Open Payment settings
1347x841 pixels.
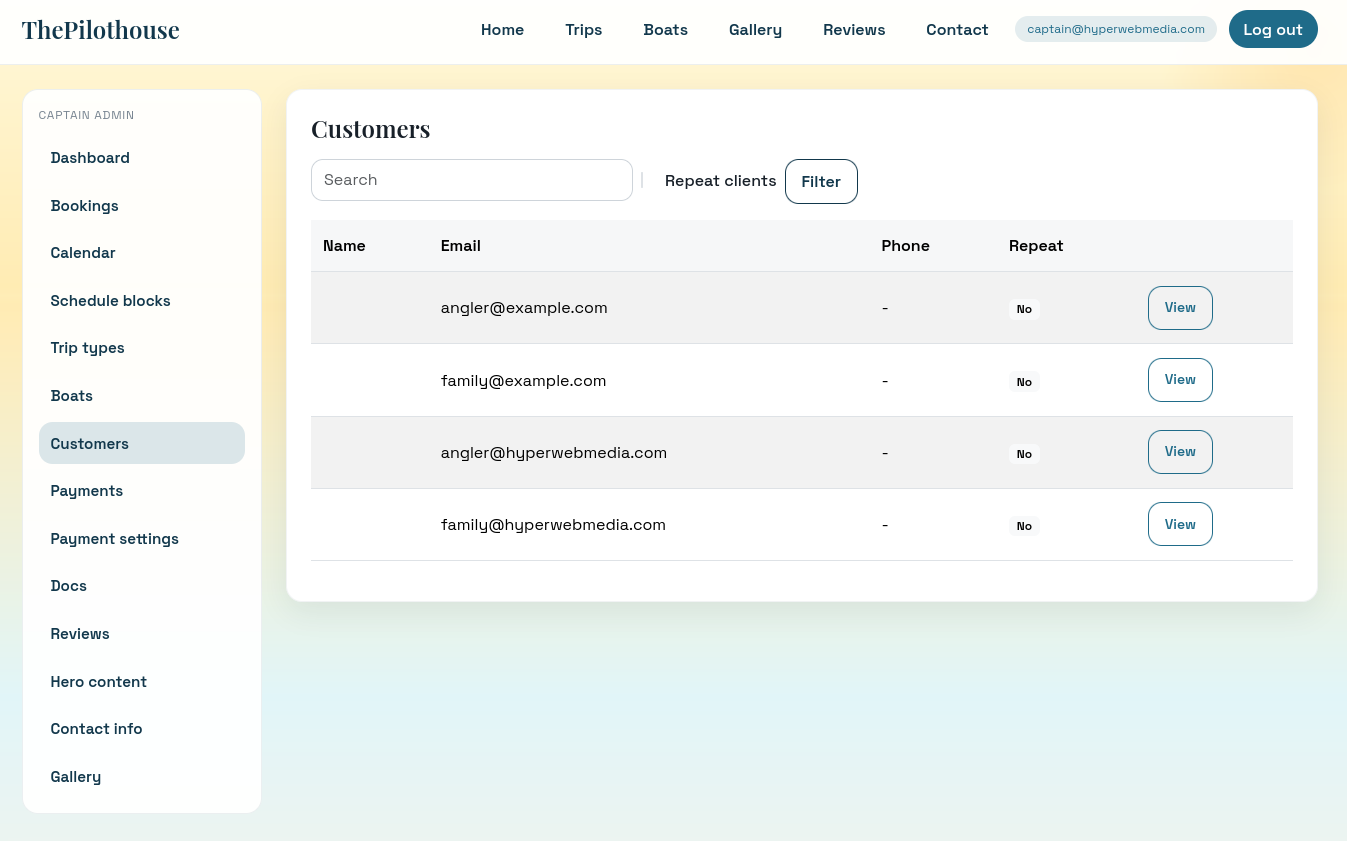point(114,539)
